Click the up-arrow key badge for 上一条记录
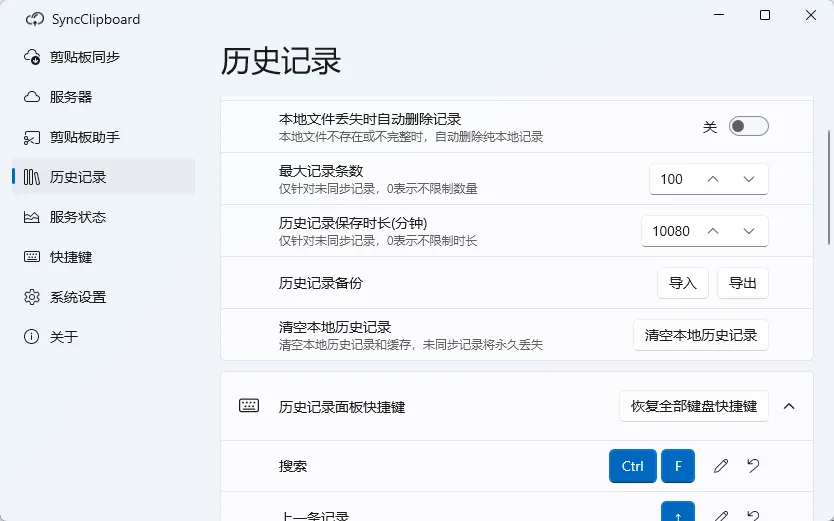This screenshot has height=521, width=834. click(x=678, y=511)
